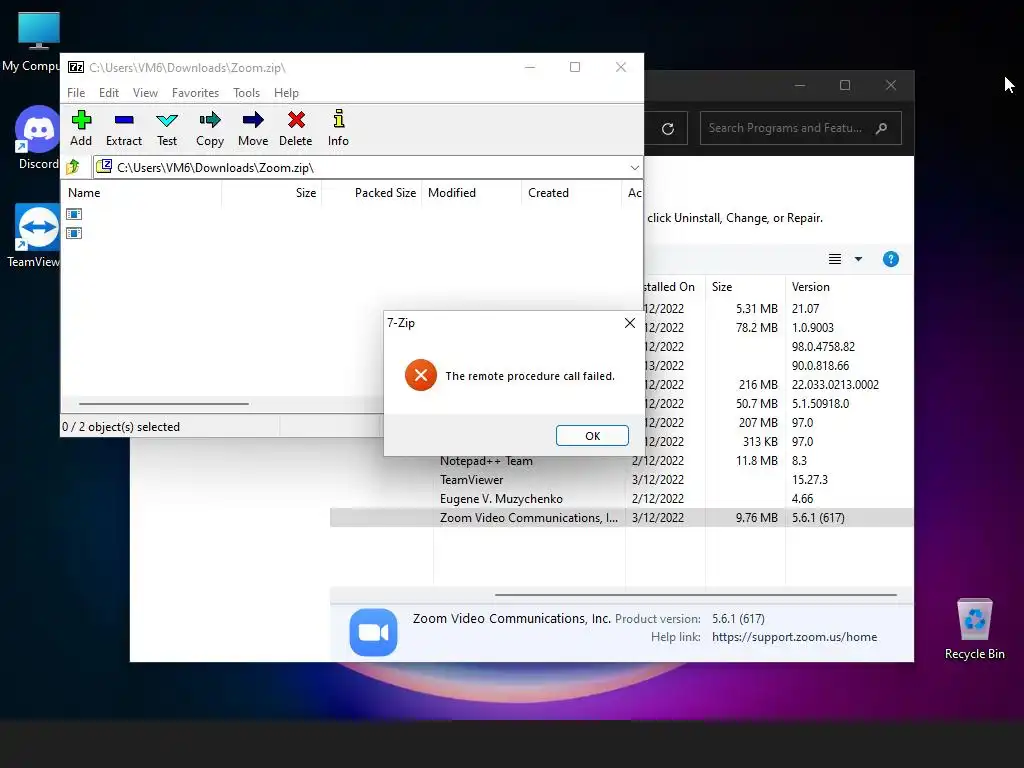
Task: Click the Zoom camera logo in details pane
Action: pyautogui.click(x=374, y=632)
